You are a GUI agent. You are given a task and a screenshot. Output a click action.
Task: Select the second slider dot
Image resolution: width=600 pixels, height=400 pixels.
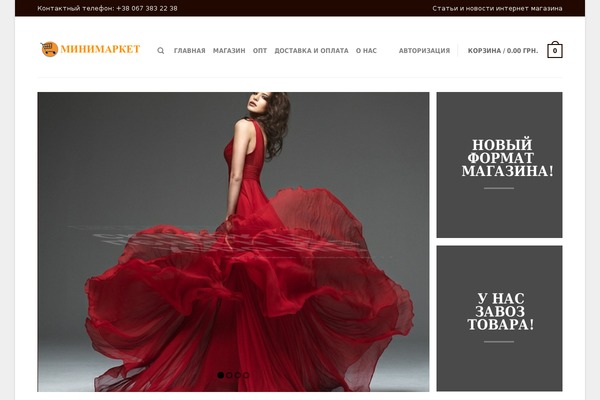(x=229, y=375)
